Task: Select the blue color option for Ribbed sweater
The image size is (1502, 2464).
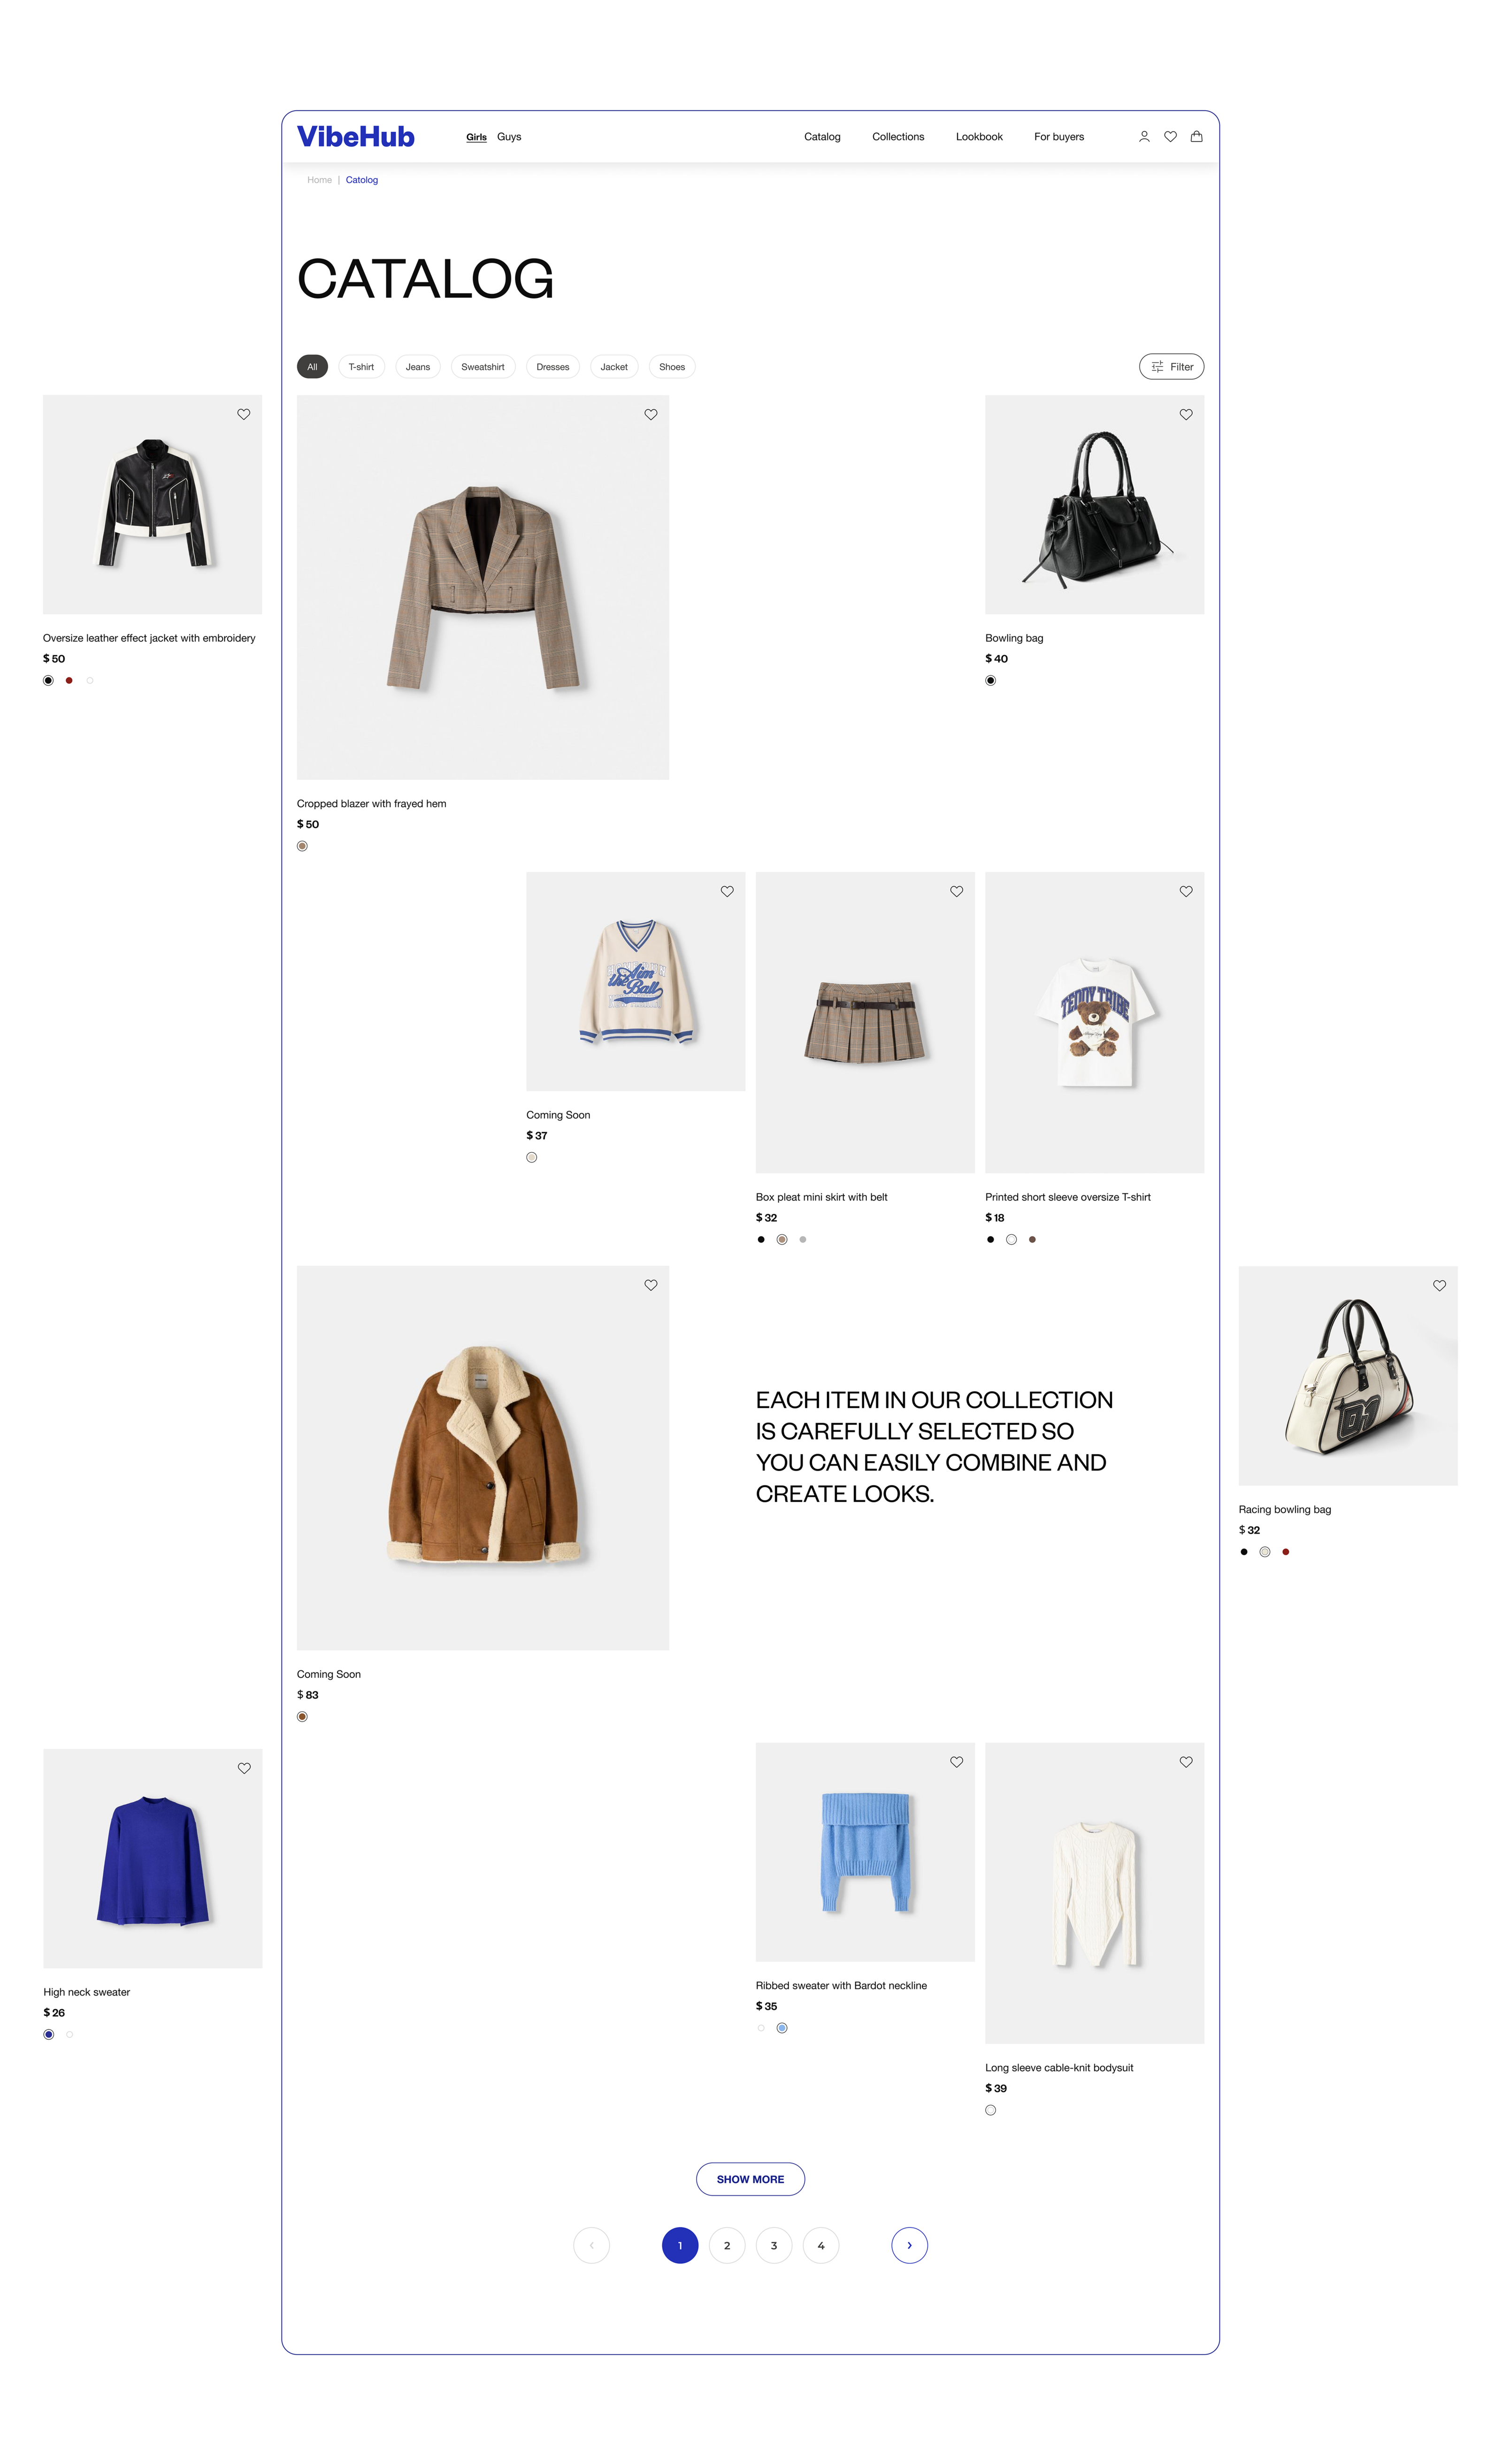Action: tap(782, 2028)
